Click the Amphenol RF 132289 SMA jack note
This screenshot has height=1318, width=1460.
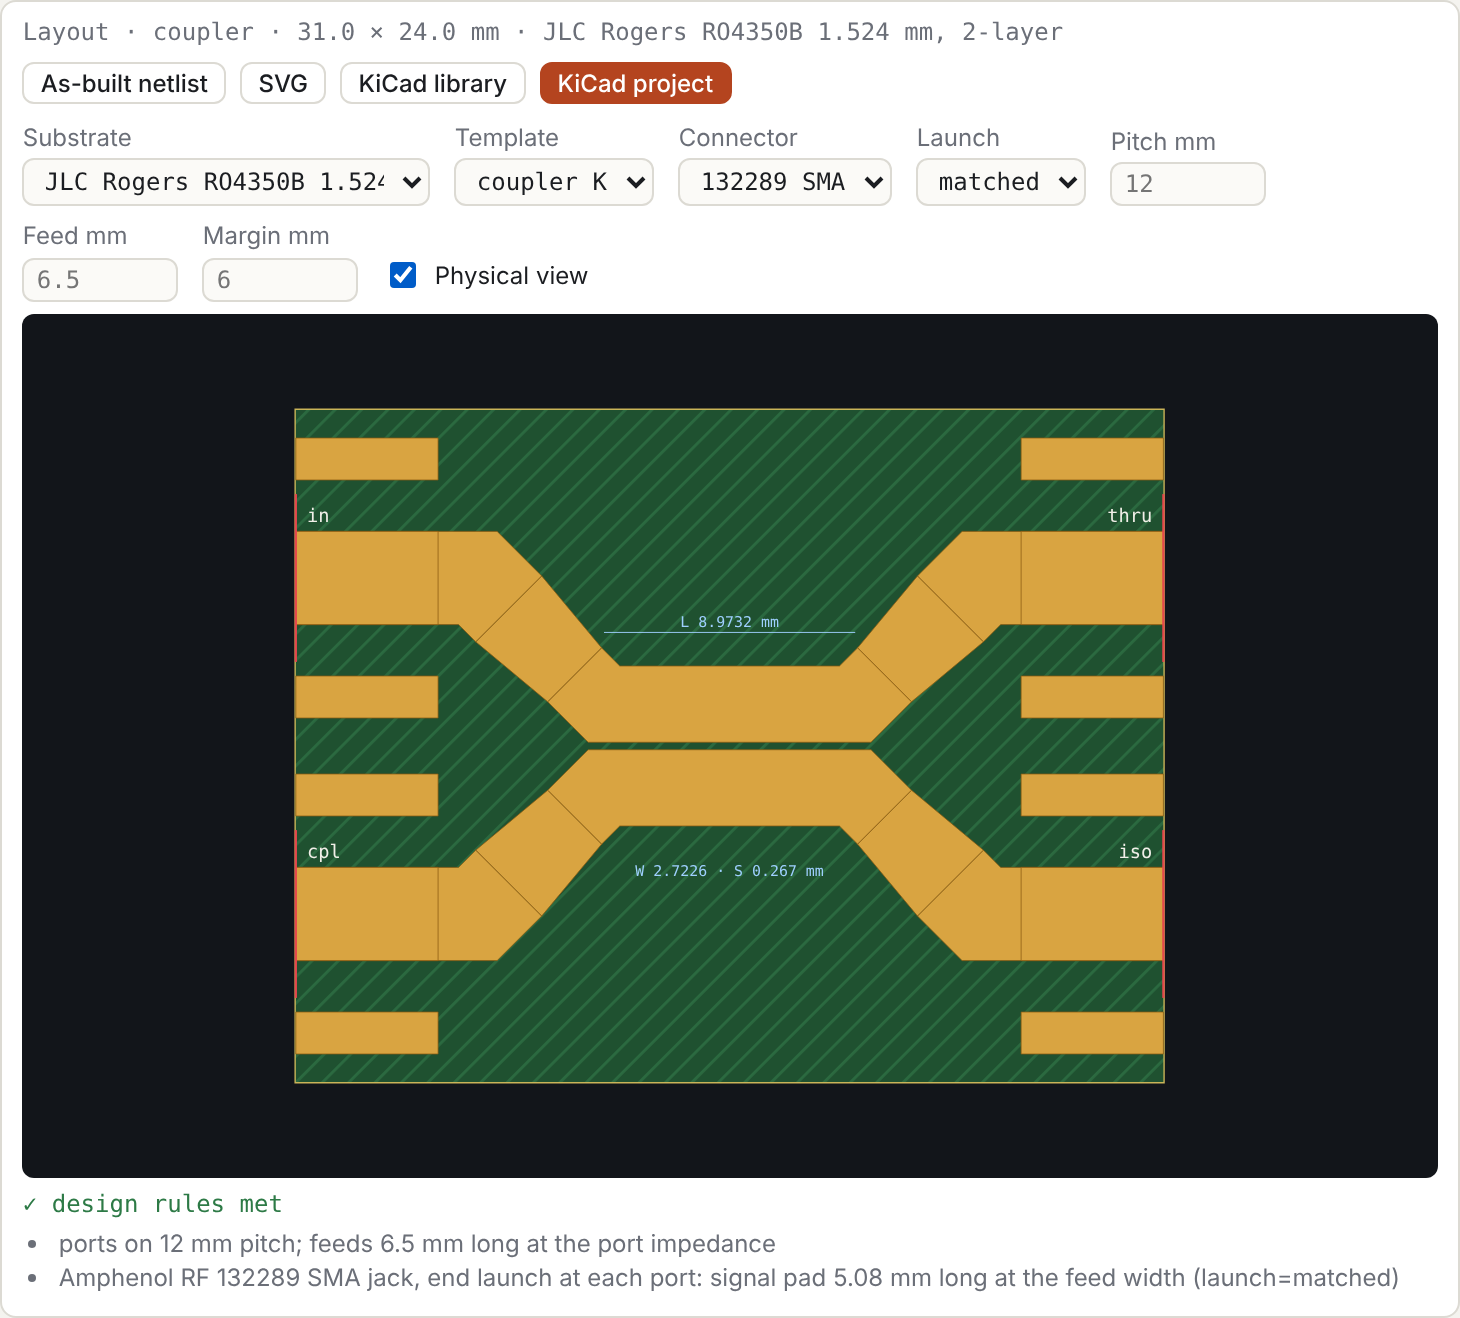pyautogui.click(x=728, y=1278)
